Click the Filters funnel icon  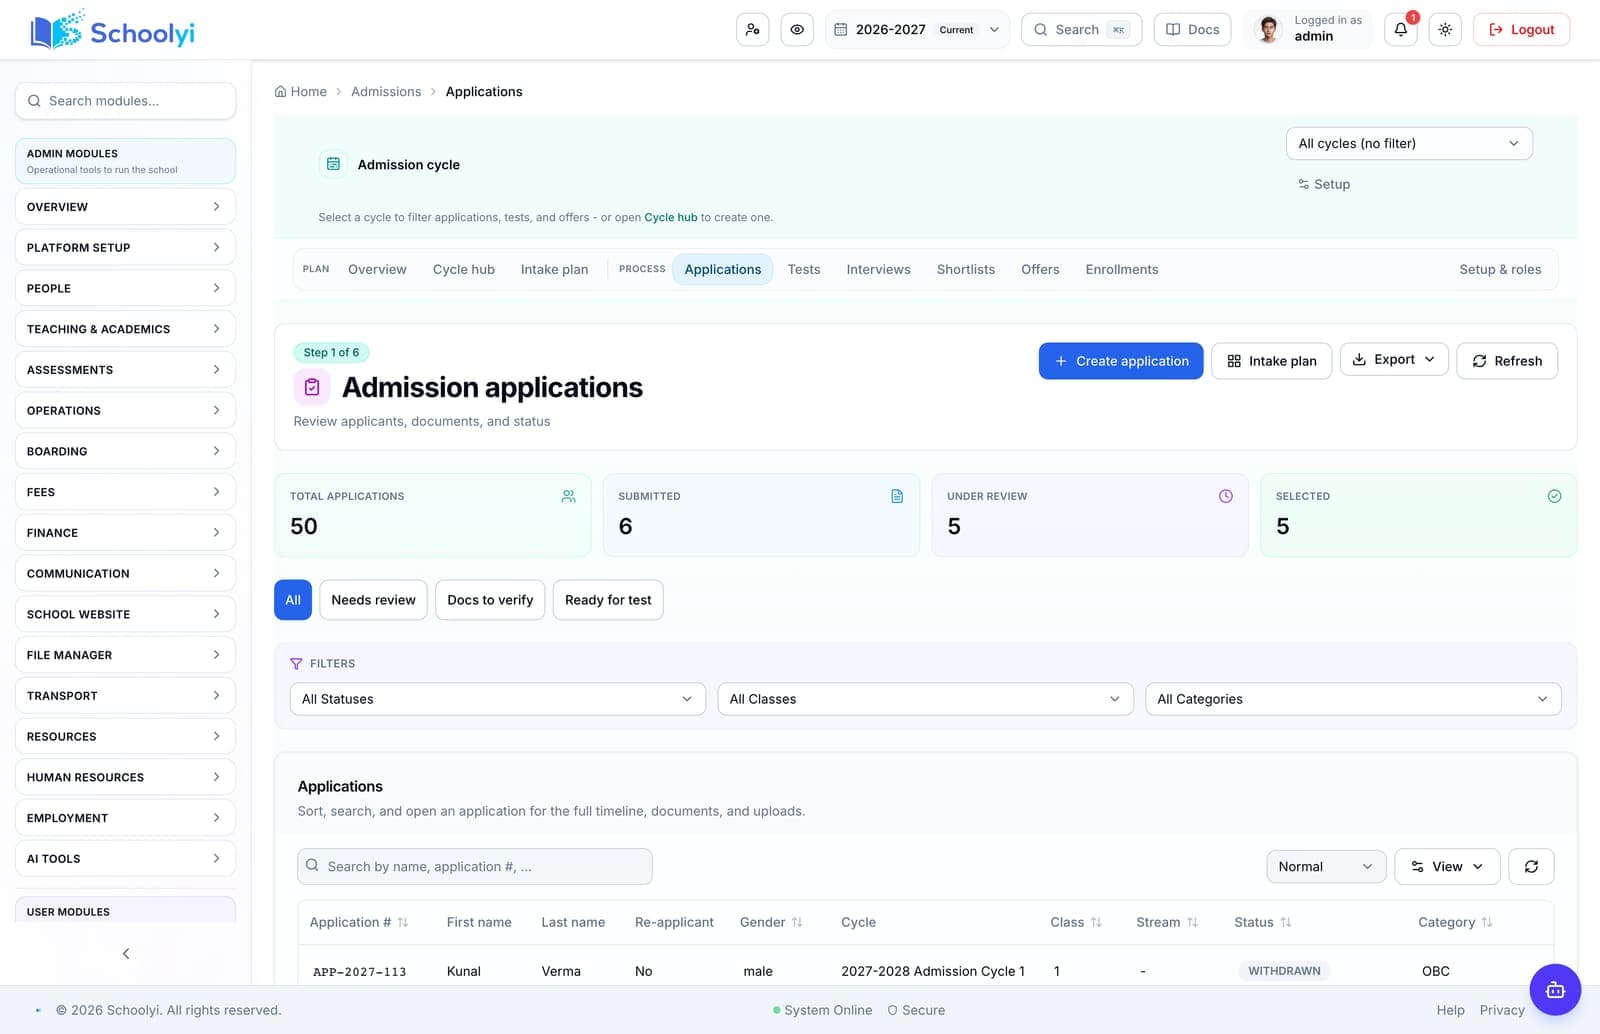pyautogui.click(x=296, y=664)
